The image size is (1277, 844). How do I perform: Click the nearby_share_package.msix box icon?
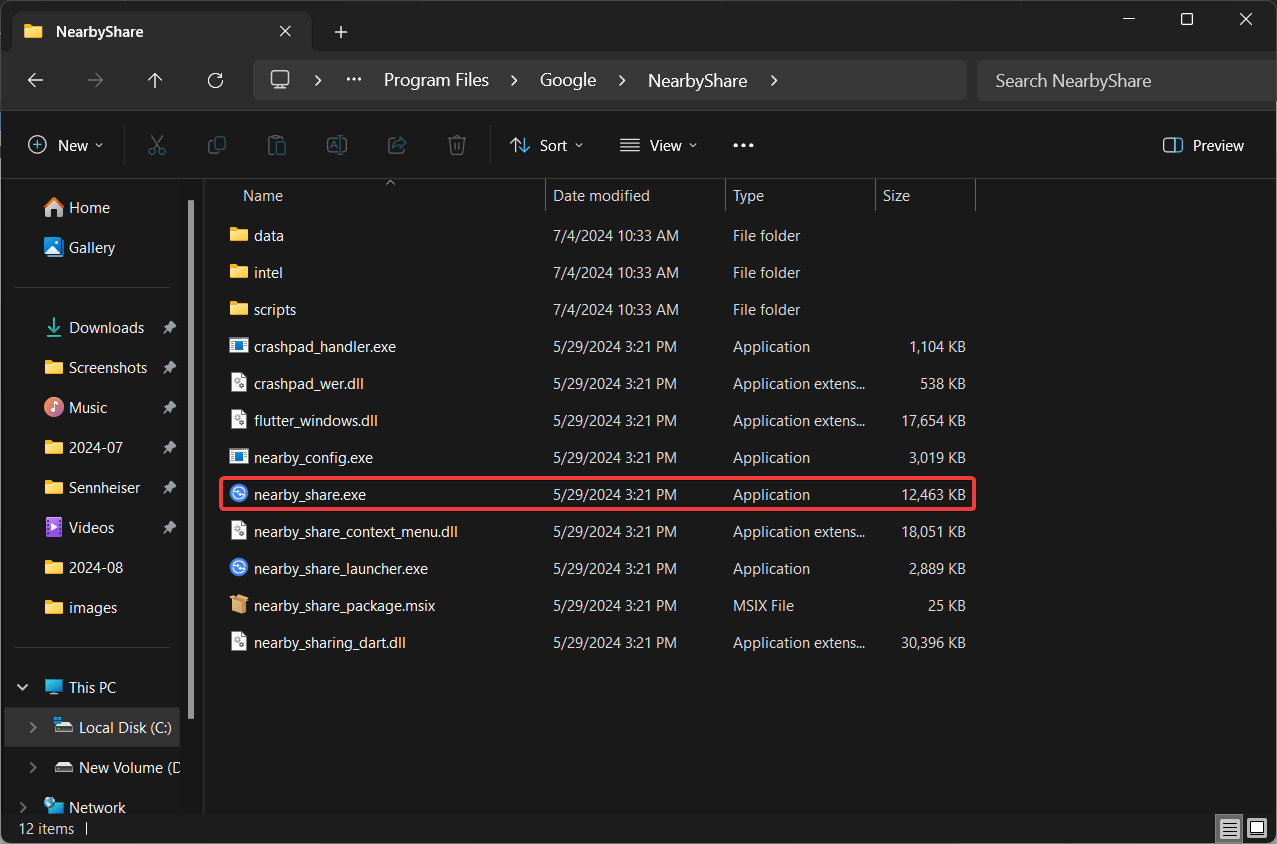(x=238, y=605)
